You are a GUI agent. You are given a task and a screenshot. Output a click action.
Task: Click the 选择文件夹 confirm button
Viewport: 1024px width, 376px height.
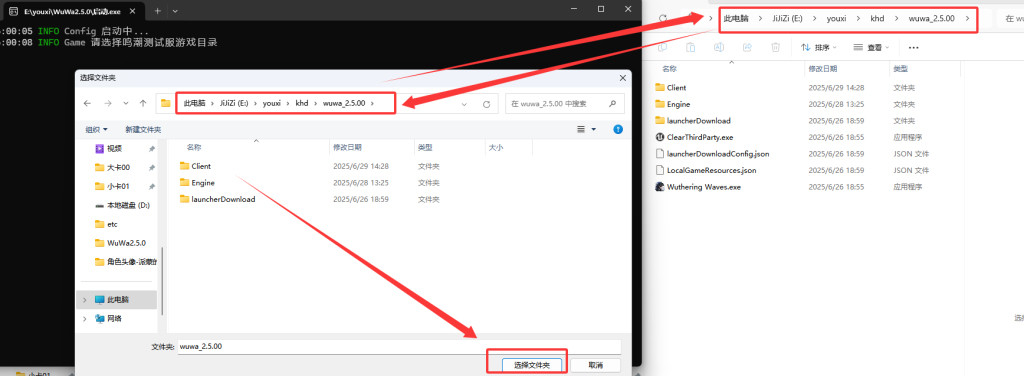pyautogui.click(x=527, y=365)
